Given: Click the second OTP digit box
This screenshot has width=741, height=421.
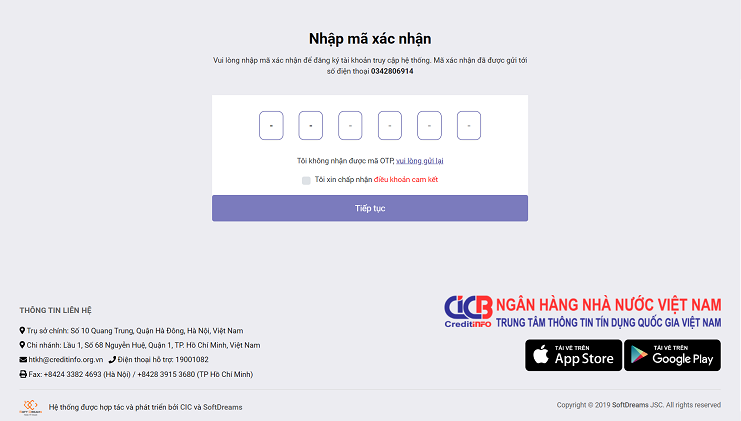Looking at the screenshot, I should 310,126.
